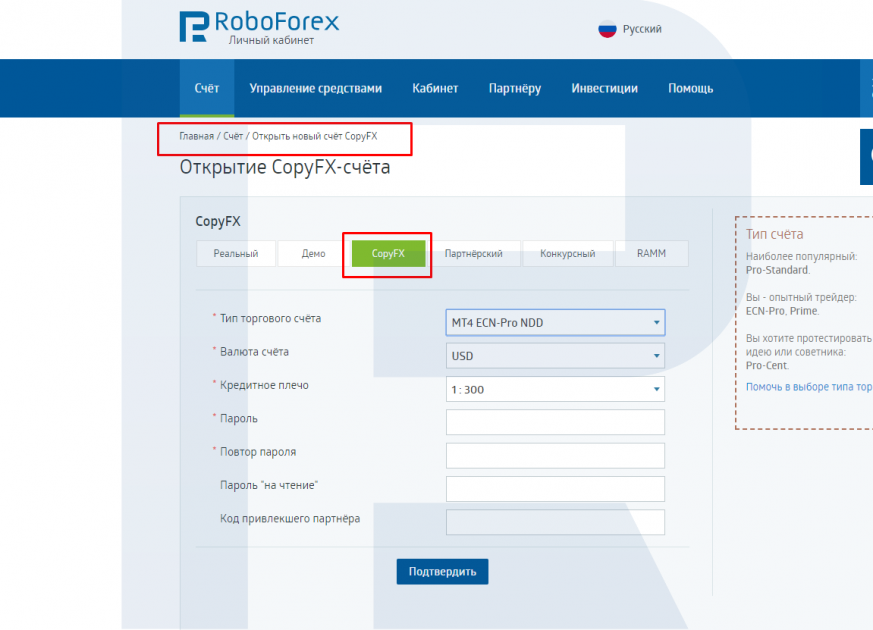Switch to the Партнёрский account tab
The image size is (873, 630).
(474, 253)
